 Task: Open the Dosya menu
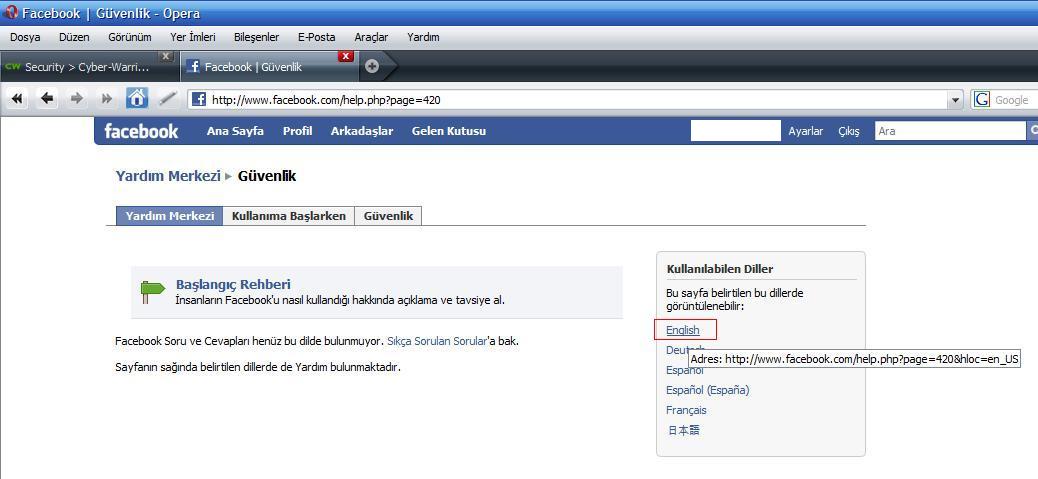click(25, 37)
